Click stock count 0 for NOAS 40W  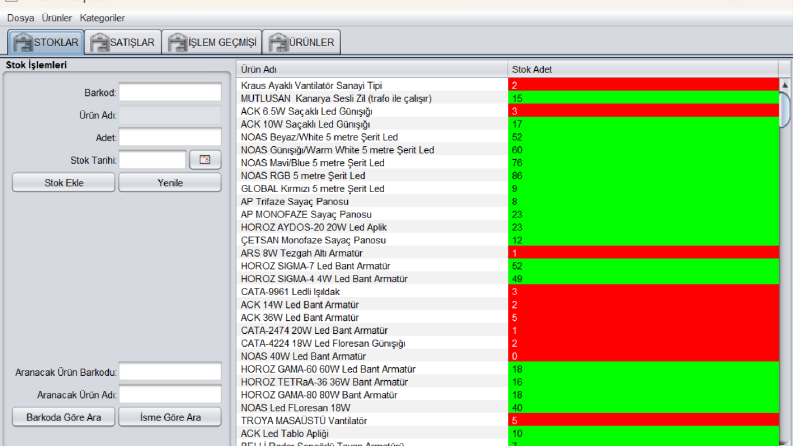tap(643, 356)
